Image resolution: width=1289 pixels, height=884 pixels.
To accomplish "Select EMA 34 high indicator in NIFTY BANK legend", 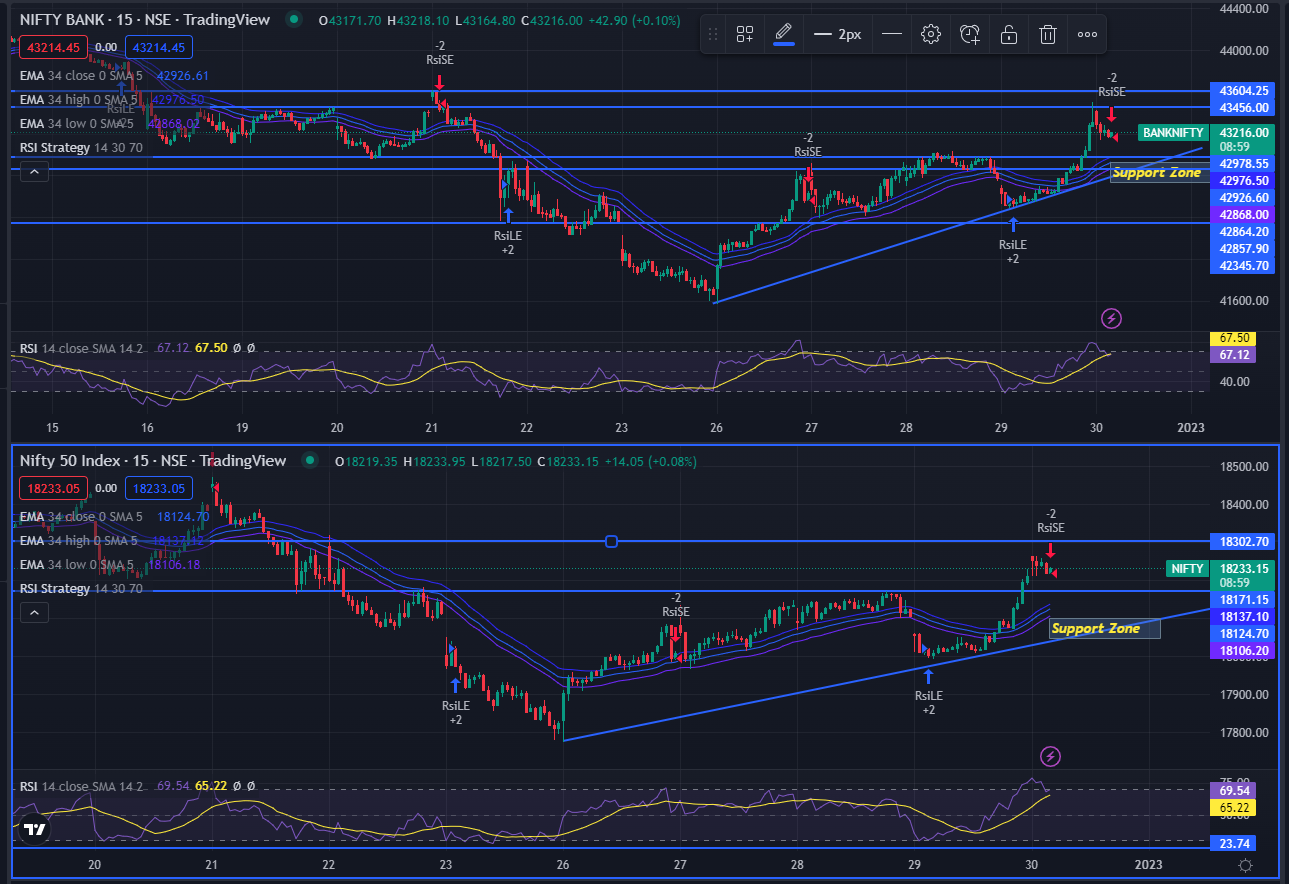I will coord(79,99).
